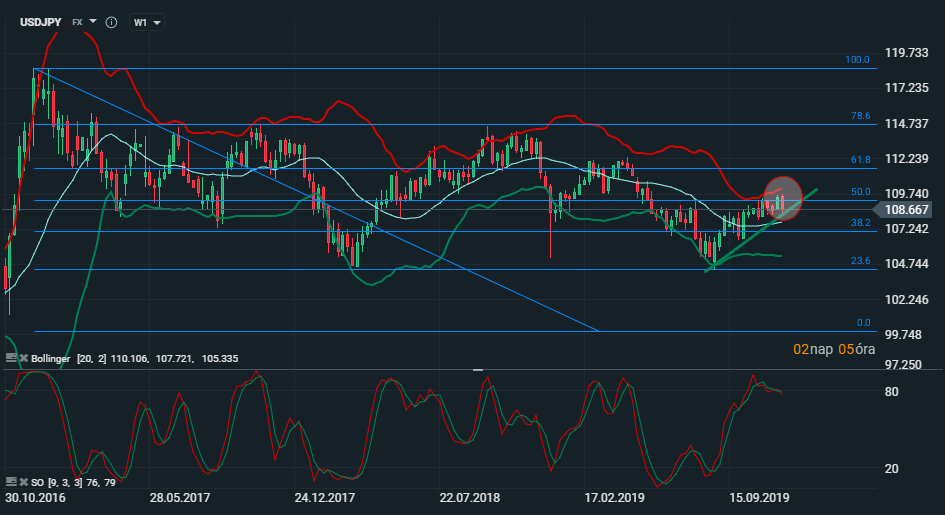Remove the Bollinger indicator with X icon
The image size is (945, 515).
(23, 357)
